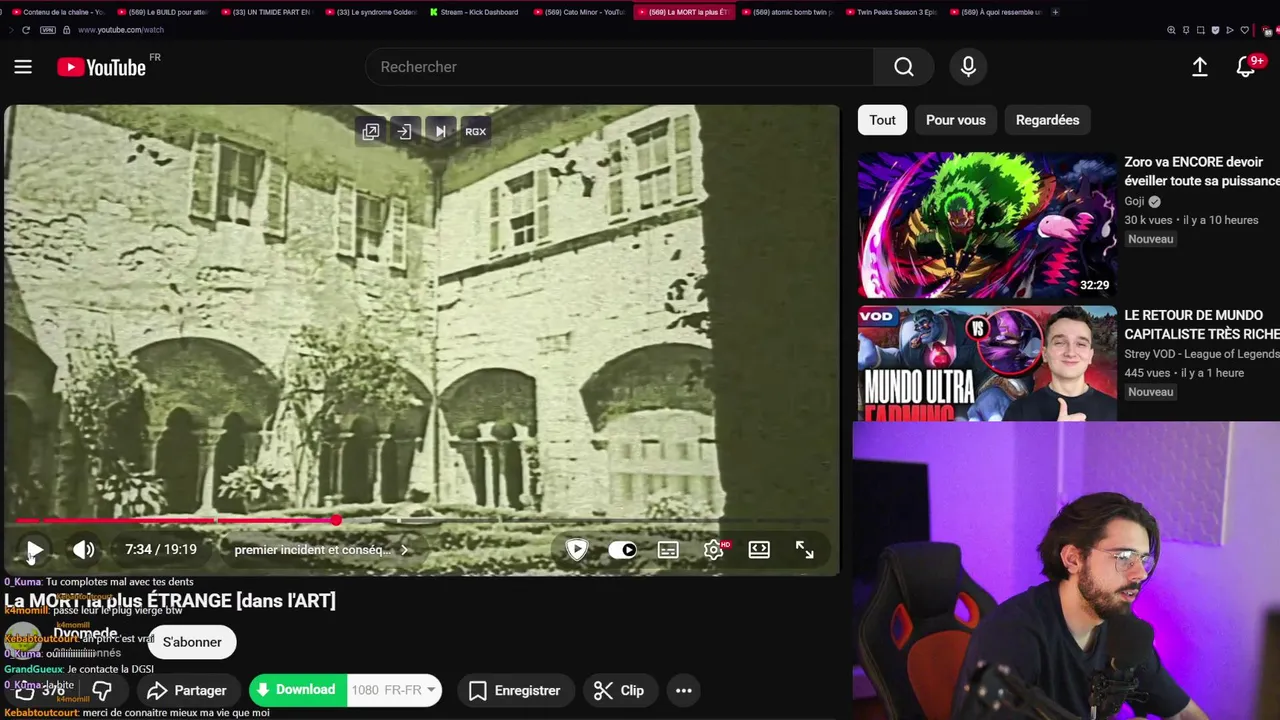Enter fullscreen mode in the player

tap(805, 549)
